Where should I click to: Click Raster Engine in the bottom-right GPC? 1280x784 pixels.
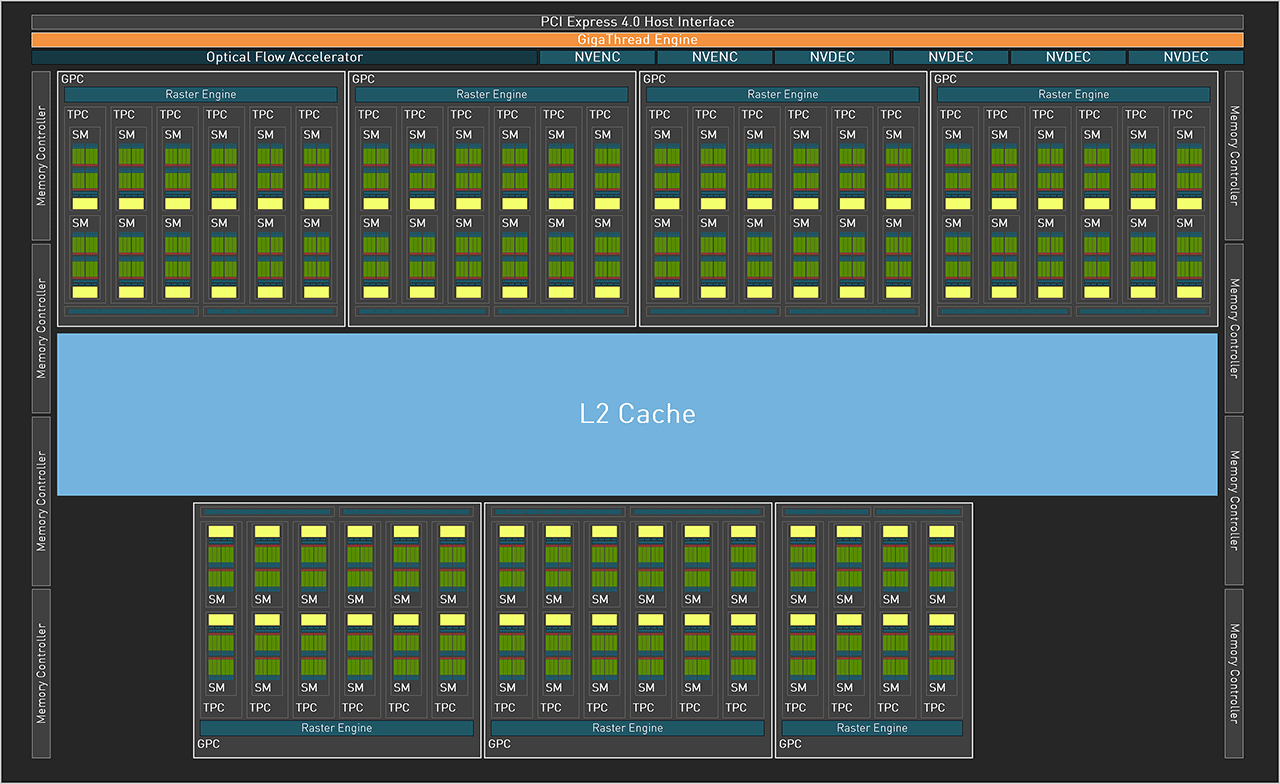coord(872,728)
